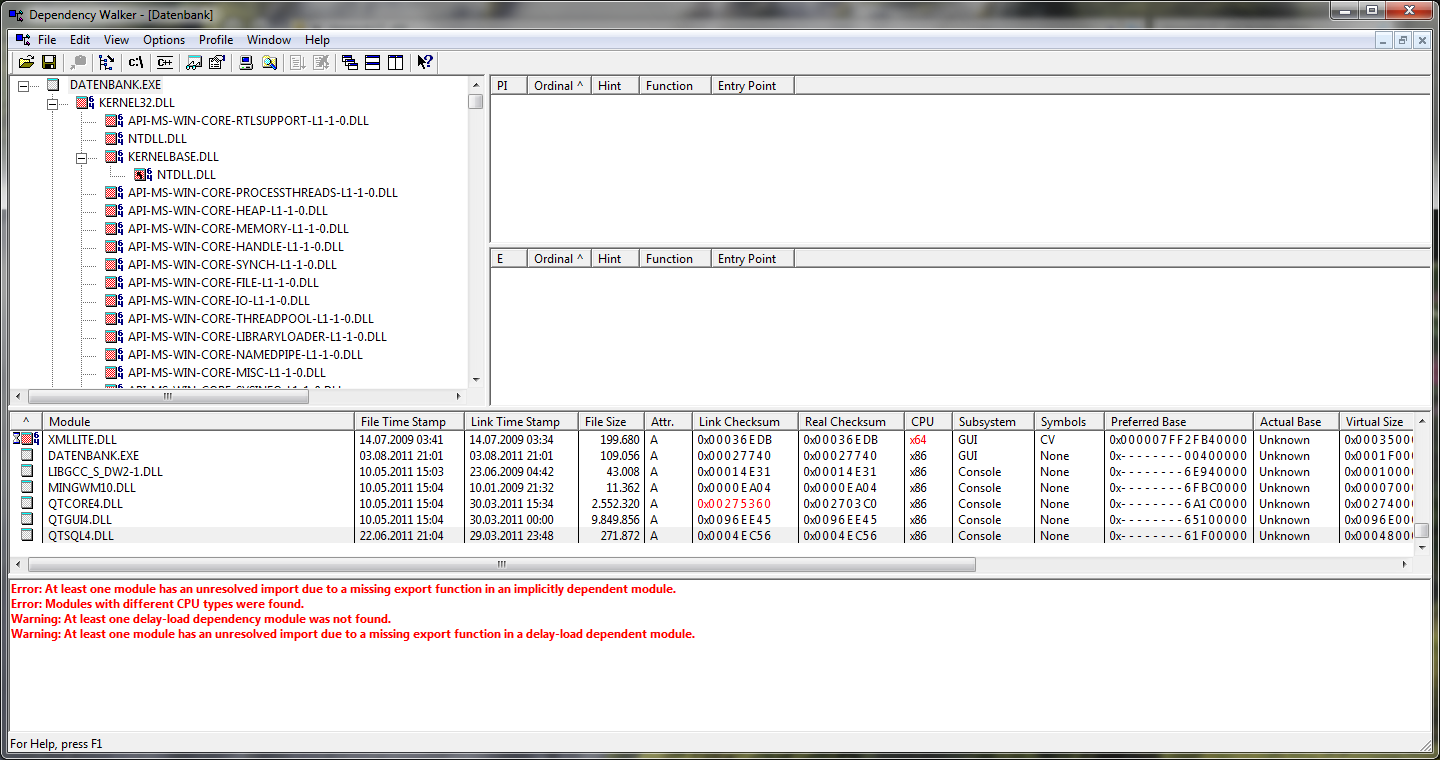This screenshot has width=1440, height=760.
Task: Collapse the KERNEL32.DLL tree node
Action: click(x=52, y=104)
